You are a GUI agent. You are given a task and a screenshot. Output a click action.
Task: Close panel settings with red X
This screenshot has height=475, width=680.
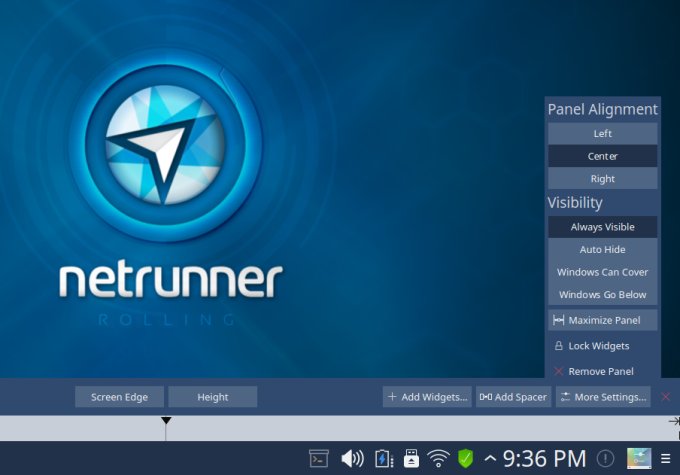point(666,396)
